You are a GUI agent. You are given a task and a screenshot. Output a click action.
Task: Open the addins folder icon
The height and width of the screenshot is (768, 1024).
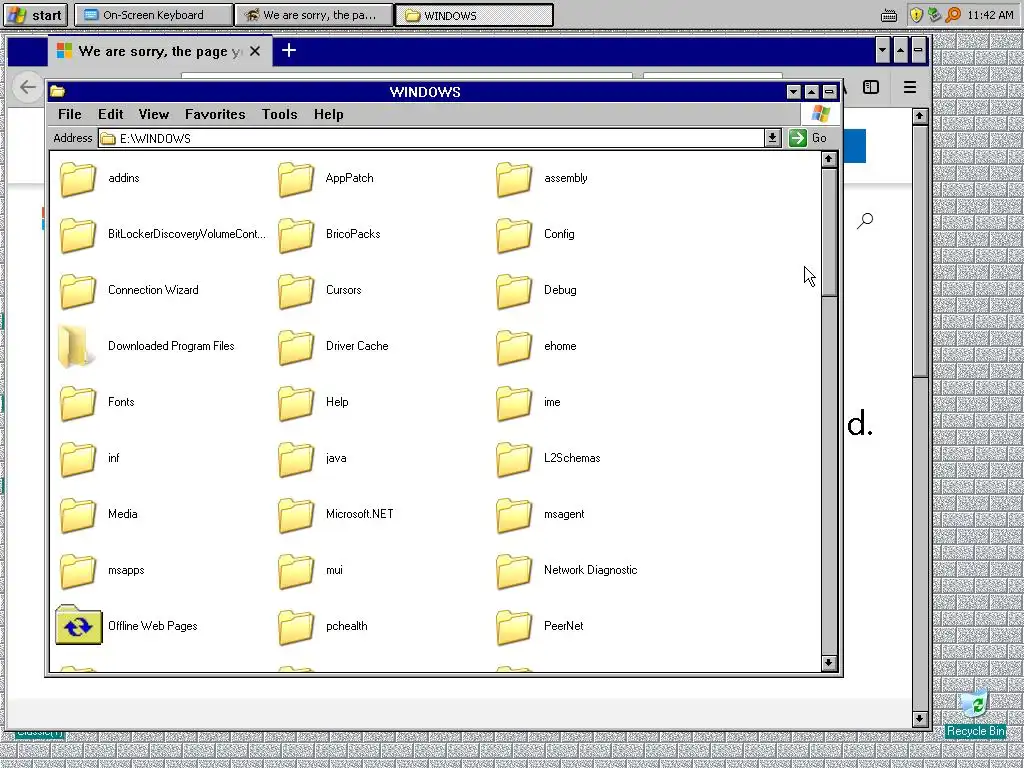(x=78, y=178)
